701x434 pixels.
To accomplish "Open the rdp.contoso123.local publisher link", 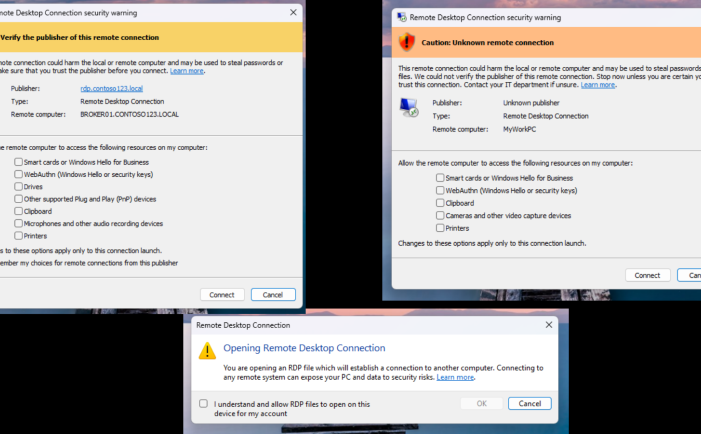I will click(111, 88).
